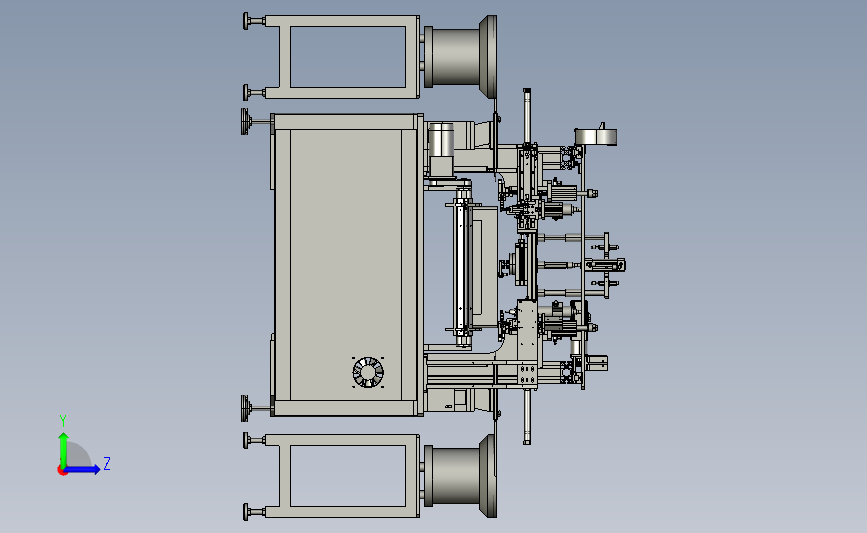Select the top spool support frame
The width and height of the screenshot is (867, 533).
(x=342, y=57)
